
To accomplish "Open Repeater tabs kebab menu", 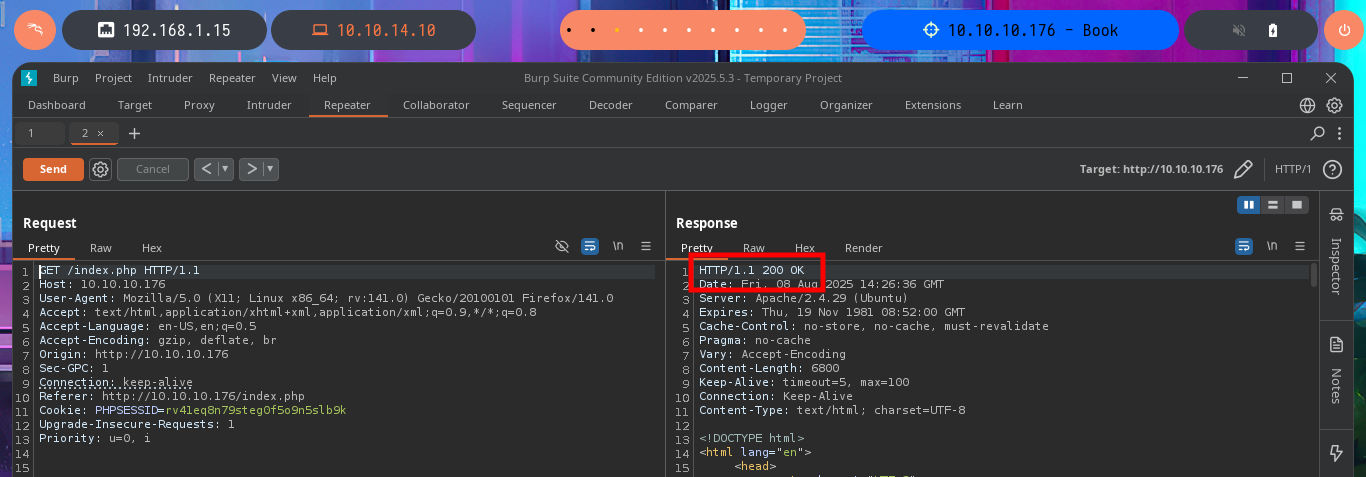I will (x=1337, y=133).
